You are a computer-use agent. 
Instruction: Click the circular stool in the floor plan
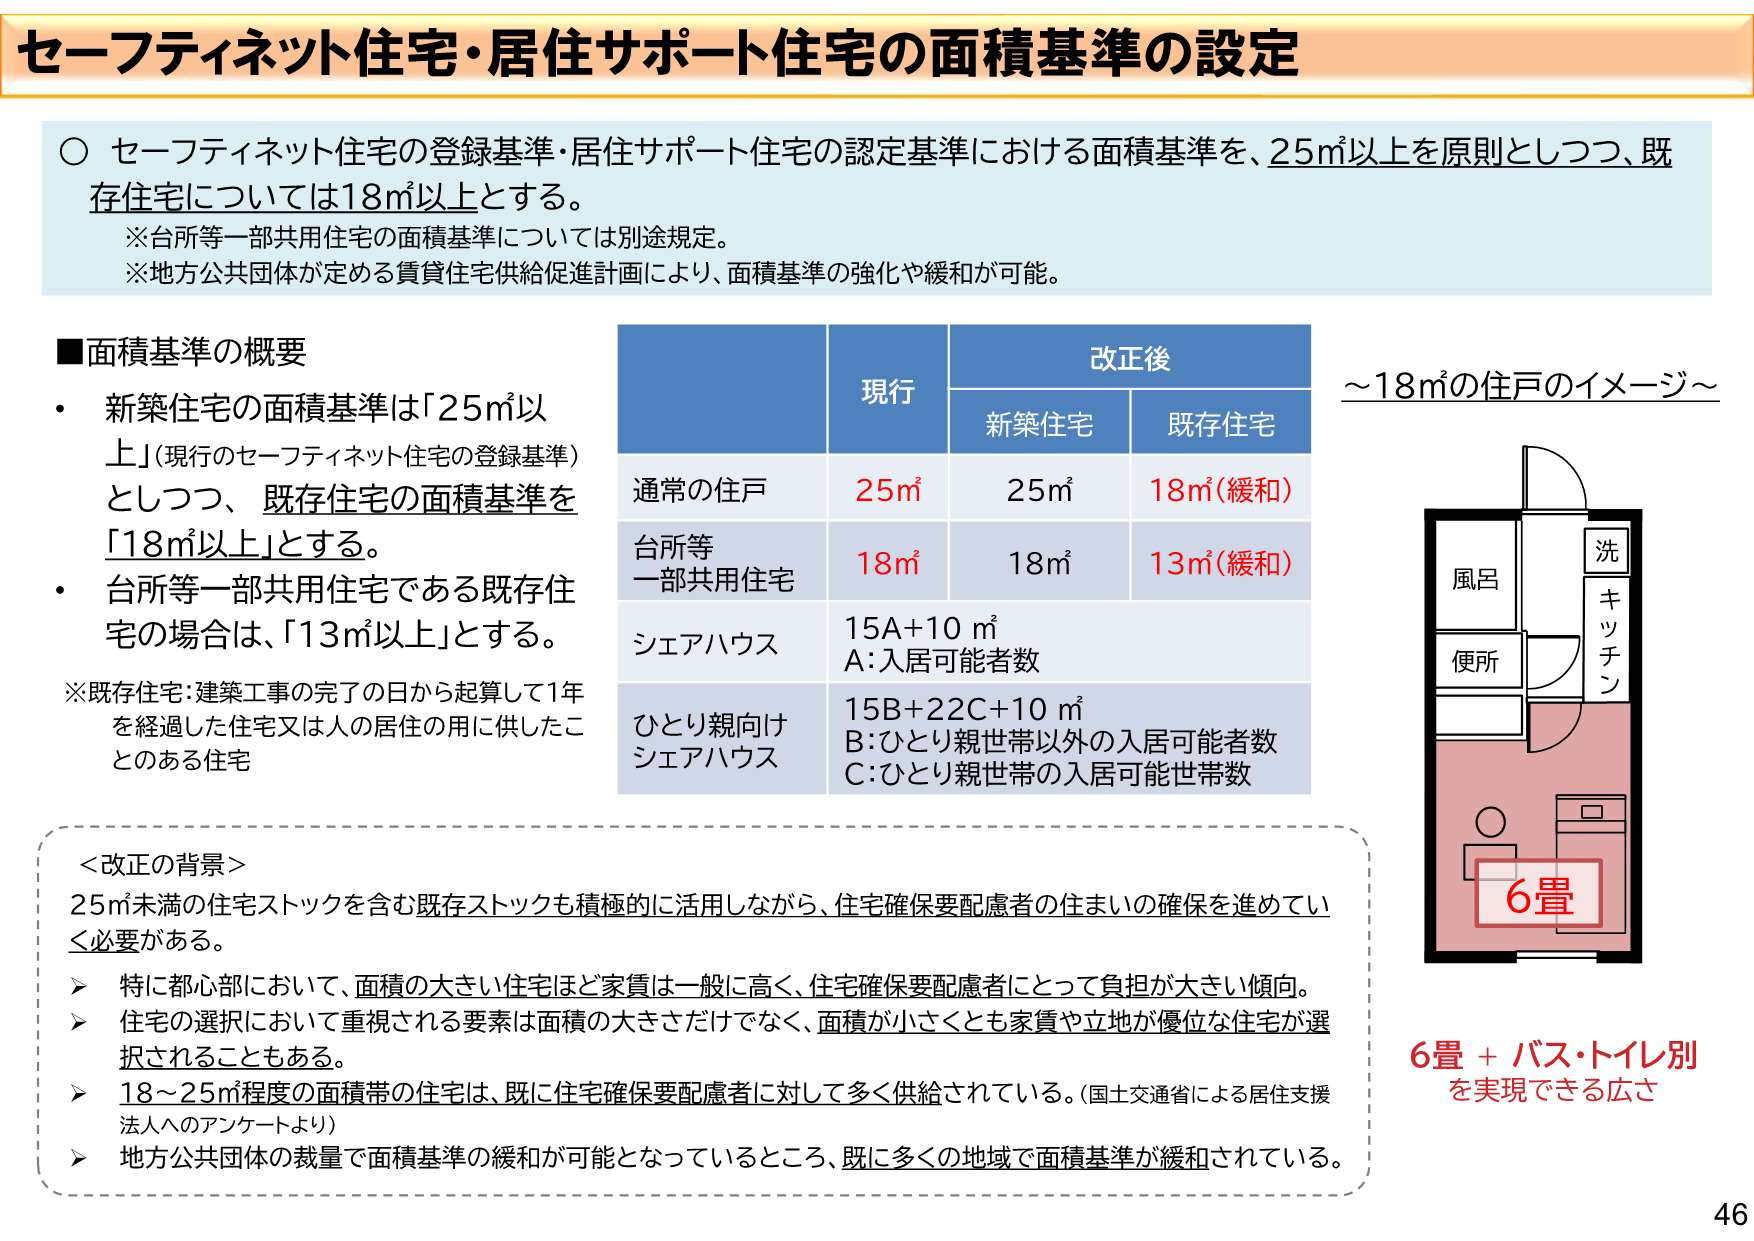1490,822
